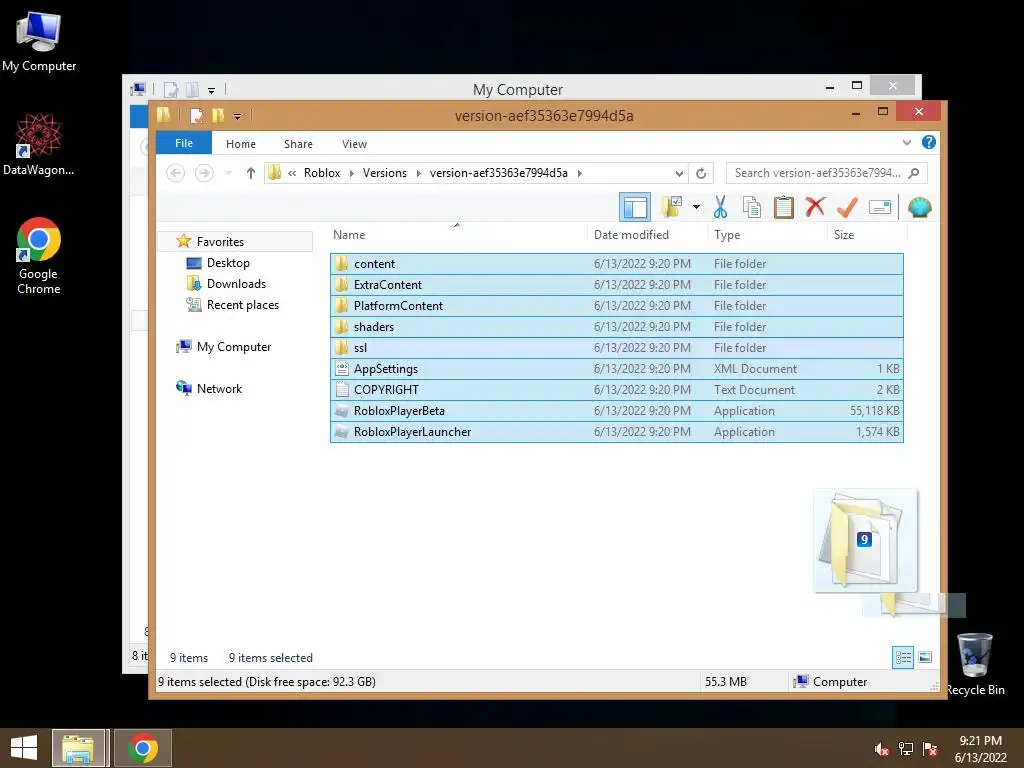The height and width of the screenshot is (768, 1024).
Task: Select the COPYRIGHT text document
Action: 616,389
